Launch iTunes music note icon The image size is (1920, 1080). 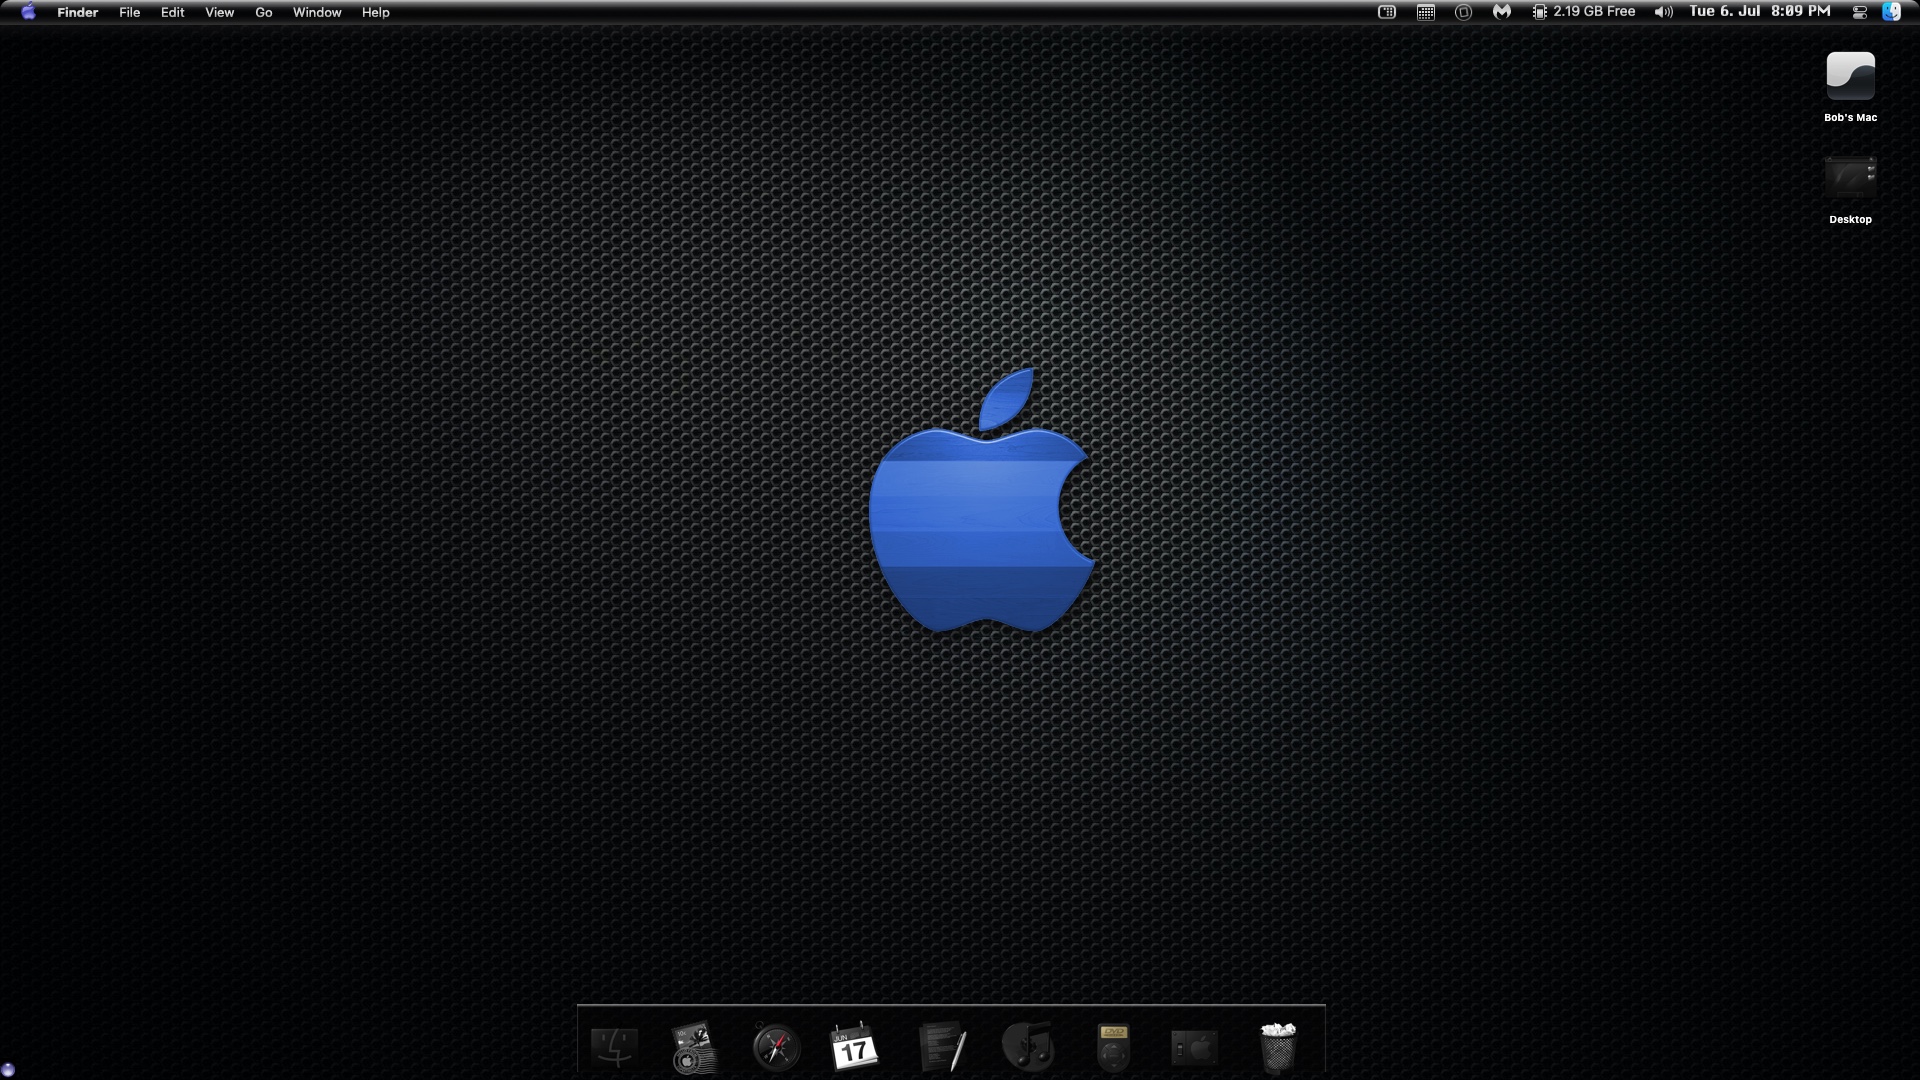(1027, 1047)
